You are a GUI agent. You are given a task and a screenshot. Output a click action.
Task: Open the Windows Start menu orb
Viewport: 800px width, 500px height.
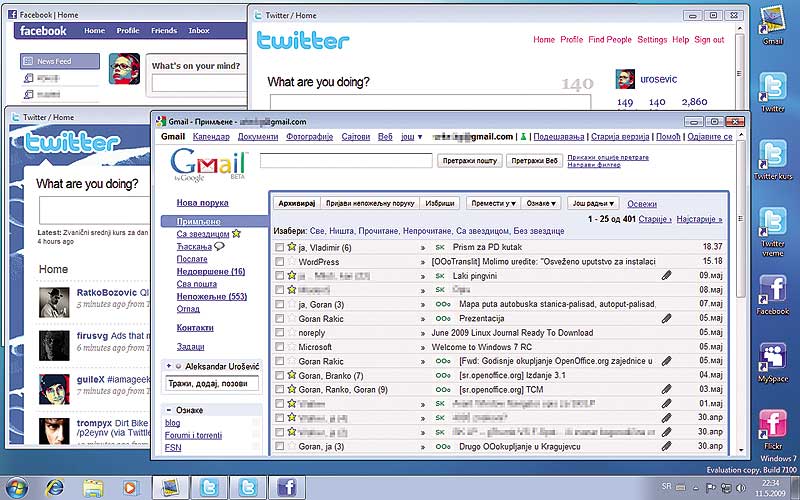point(17,488)
